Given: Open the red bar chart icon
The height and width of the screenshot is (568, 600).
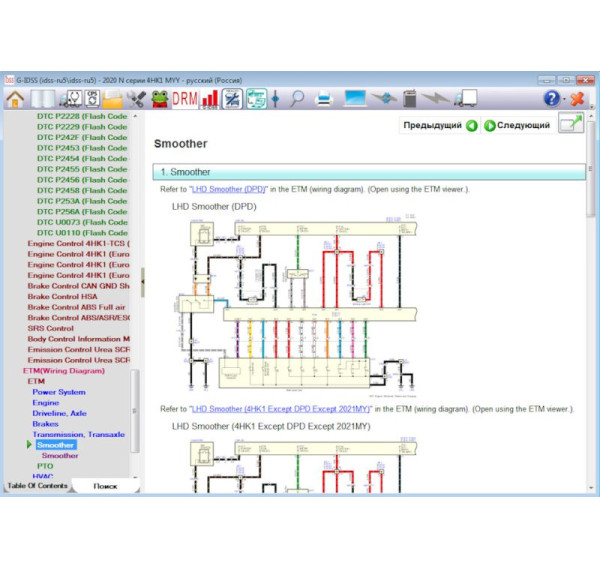Looking at the screenshot, I should (x=210, y=98).
